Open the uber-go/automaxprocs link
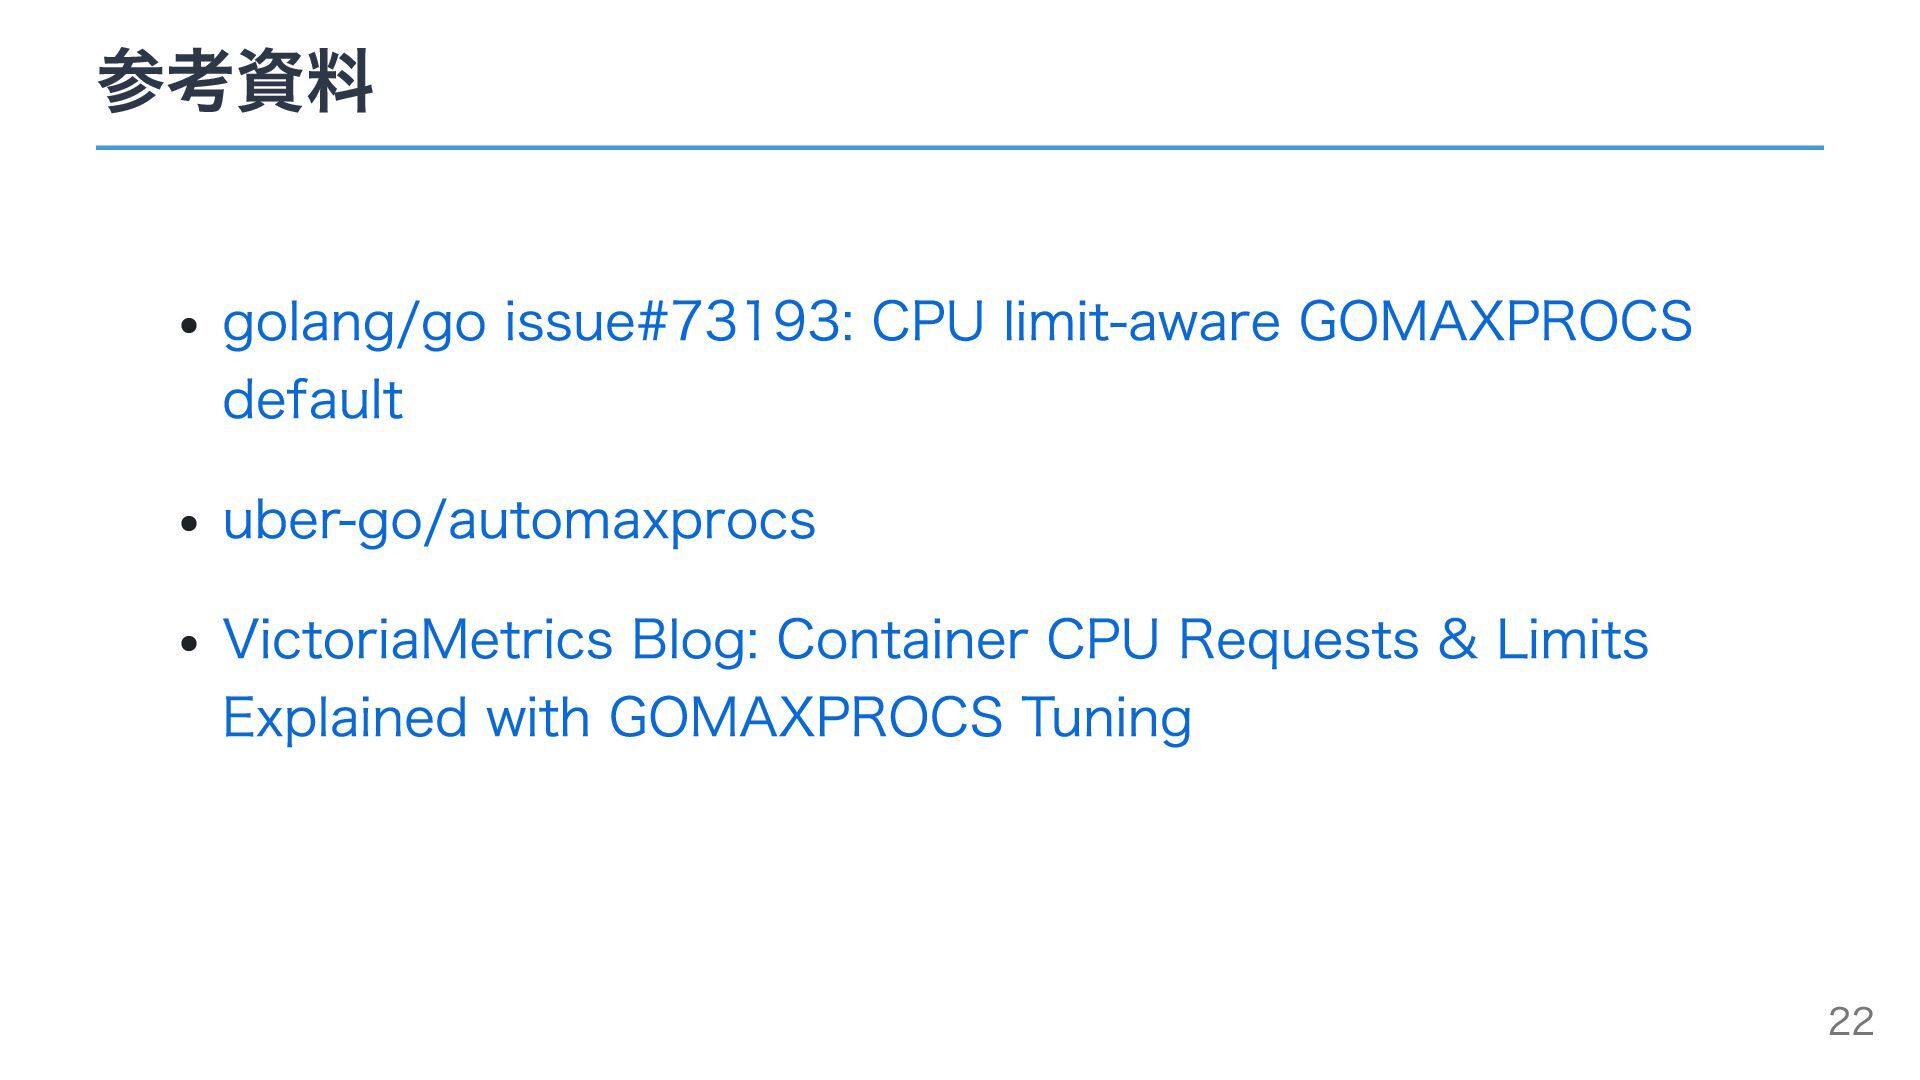The image size is (1920, 1080). click(519, 520)
